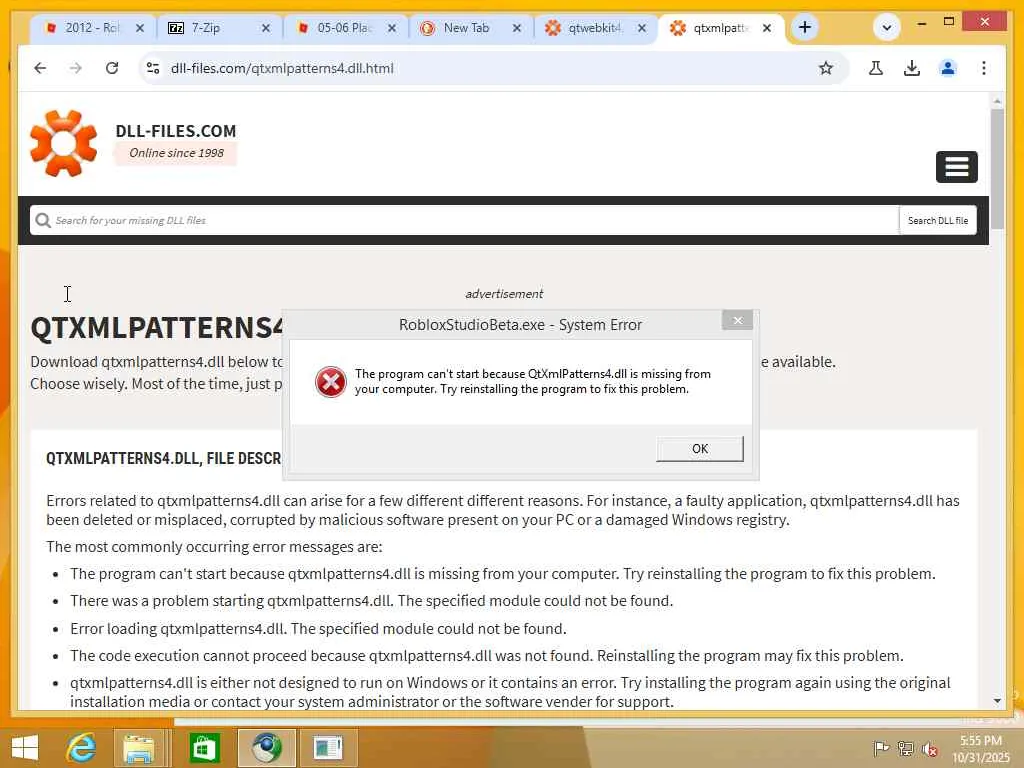Open the Windows Start button
The image size is (1024, 768).
(x=25, y=747)
